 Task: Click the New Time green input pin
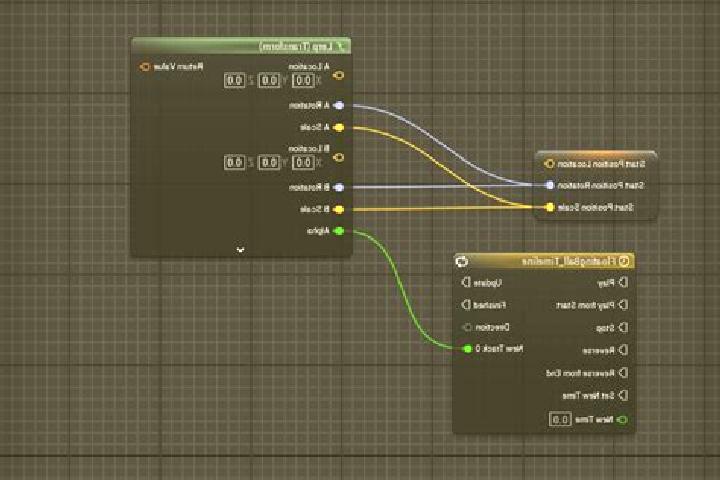click(x=622, y=419)
